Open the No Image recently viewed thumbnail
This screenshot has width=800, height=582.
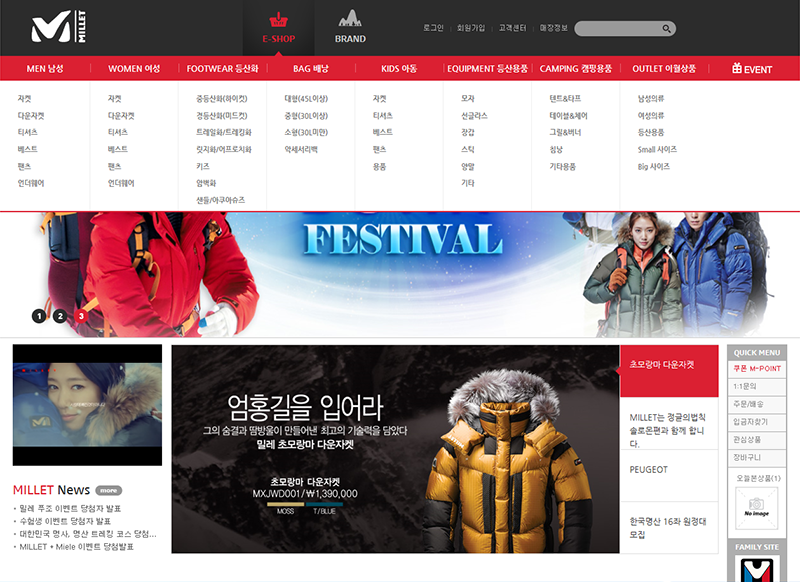(757, 508)
